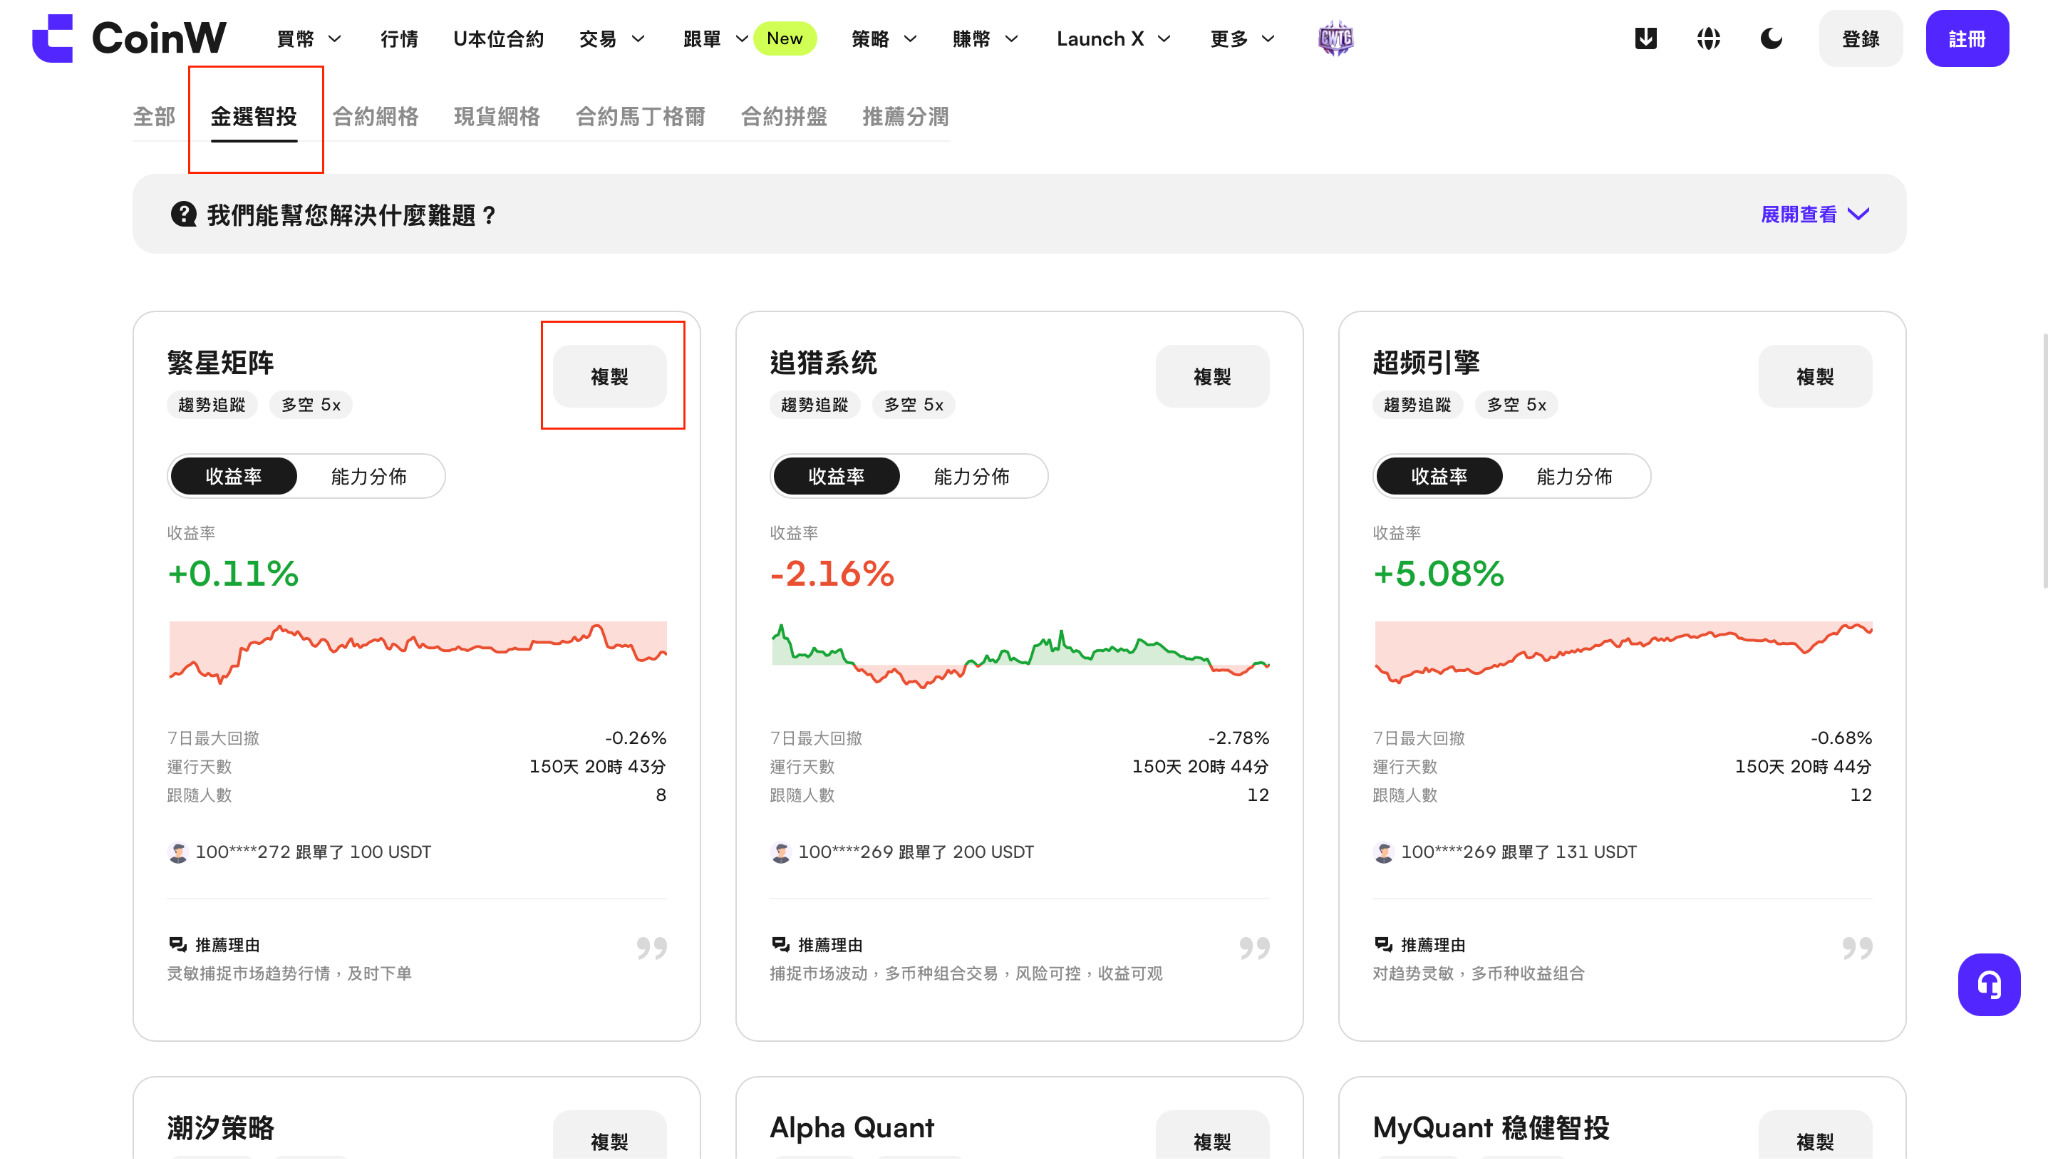Open the customer support headset button

tap(1989, 985)
